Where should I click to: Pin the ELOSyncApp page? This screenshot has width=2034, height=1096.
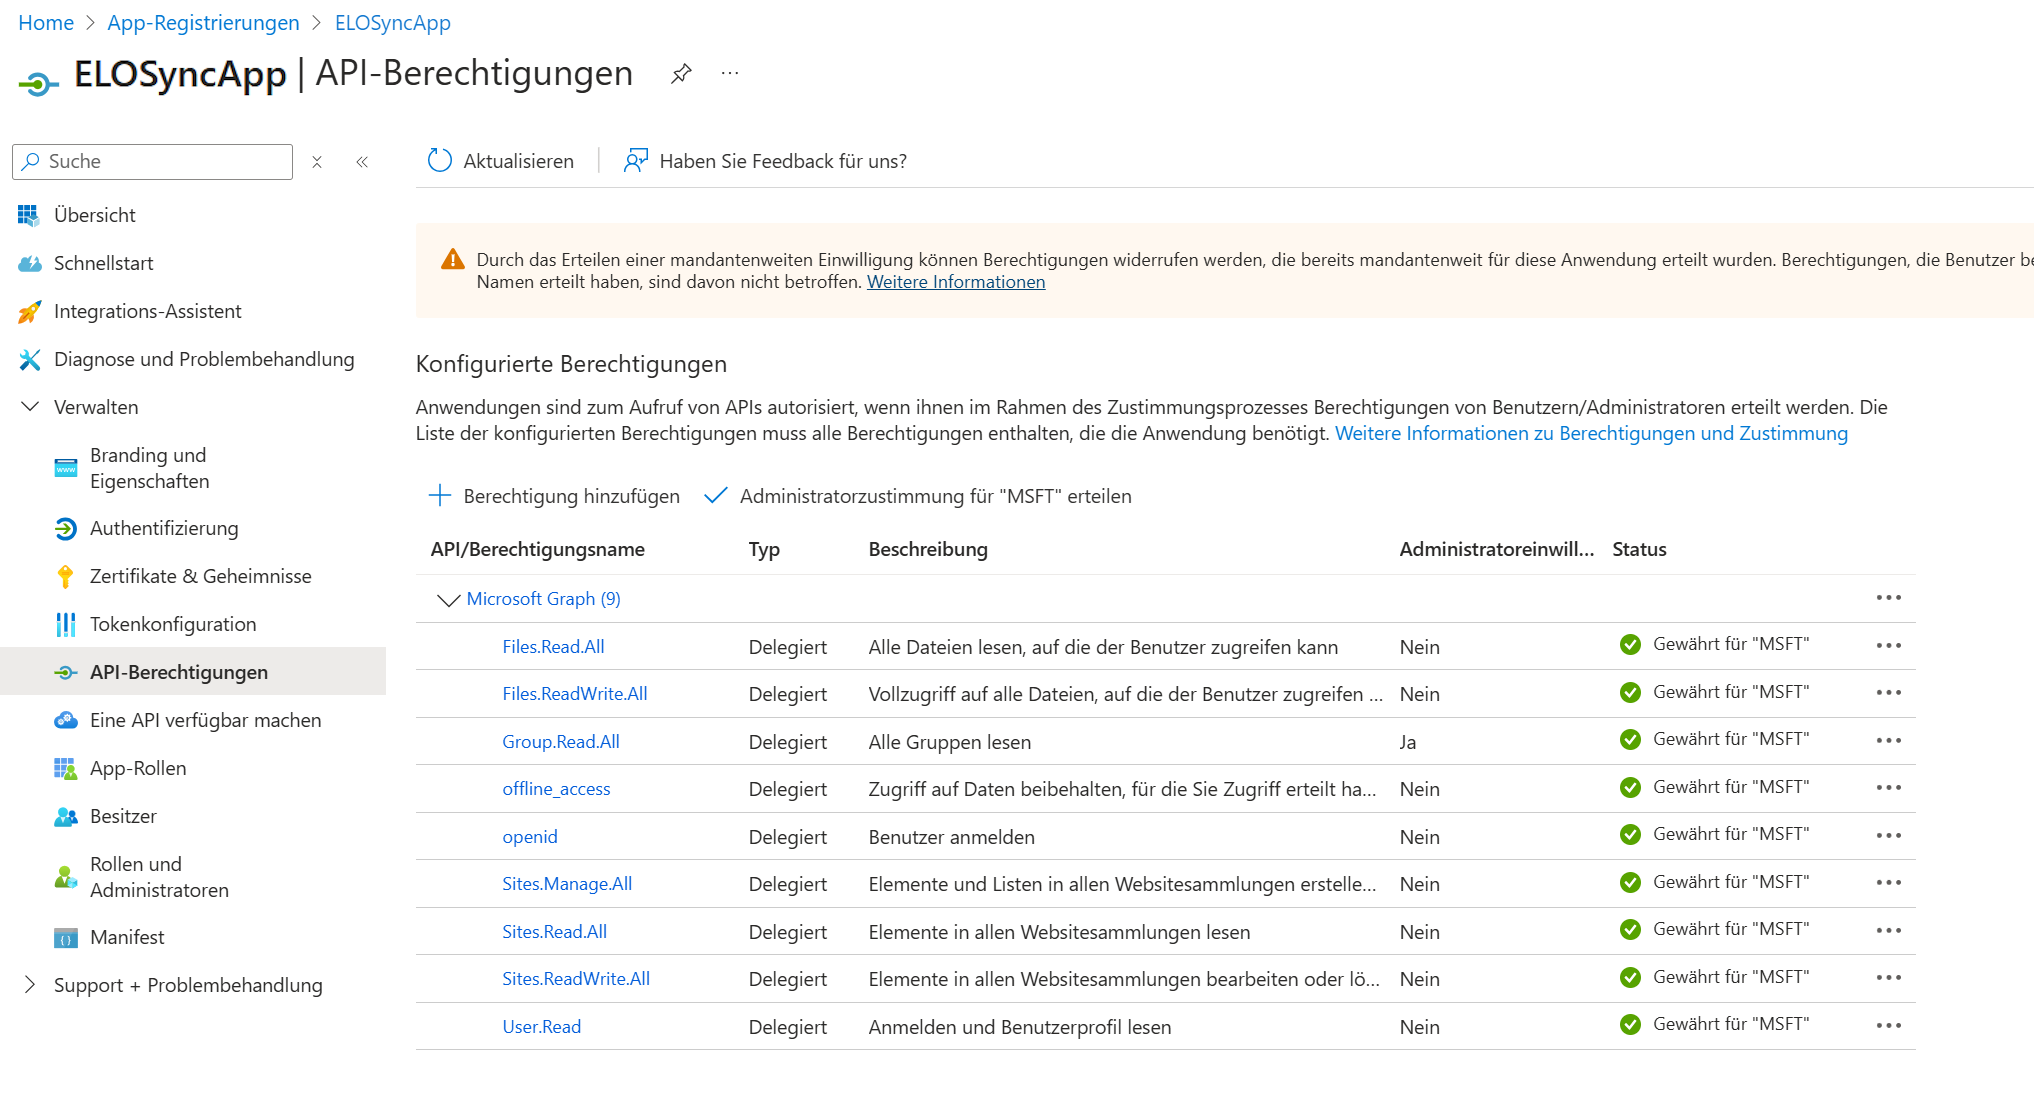coord(681,73)
